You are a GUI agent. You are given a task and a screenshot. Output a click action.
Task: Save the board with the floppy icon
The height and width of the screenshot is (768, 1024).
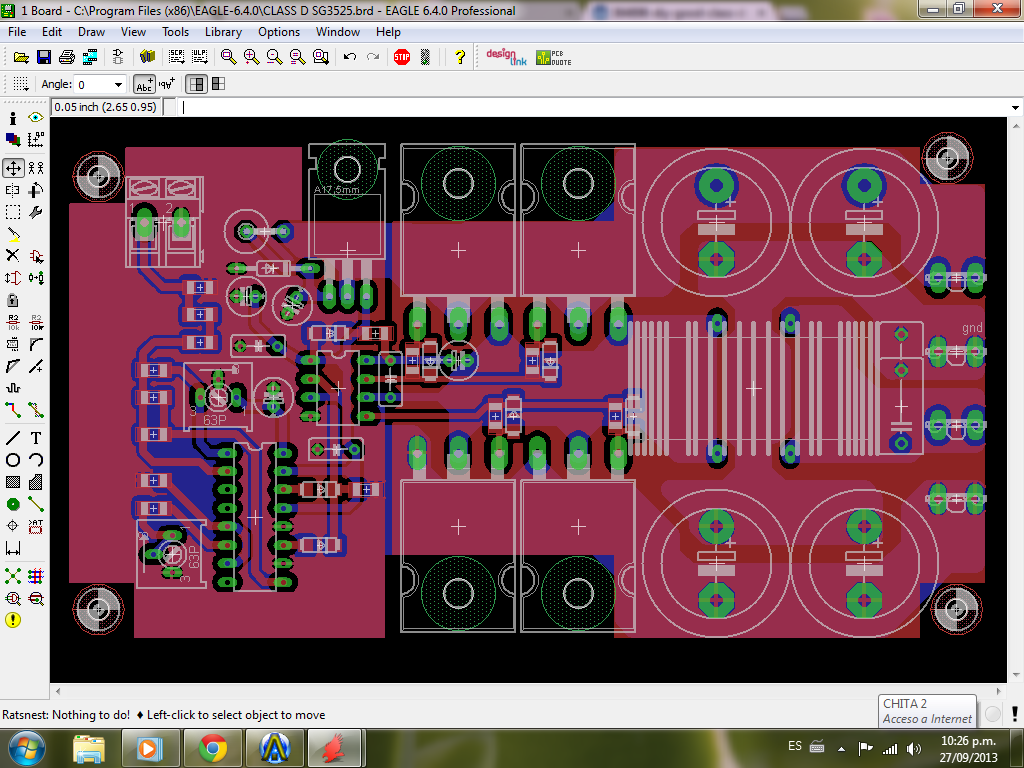click(x=44, y=57)
